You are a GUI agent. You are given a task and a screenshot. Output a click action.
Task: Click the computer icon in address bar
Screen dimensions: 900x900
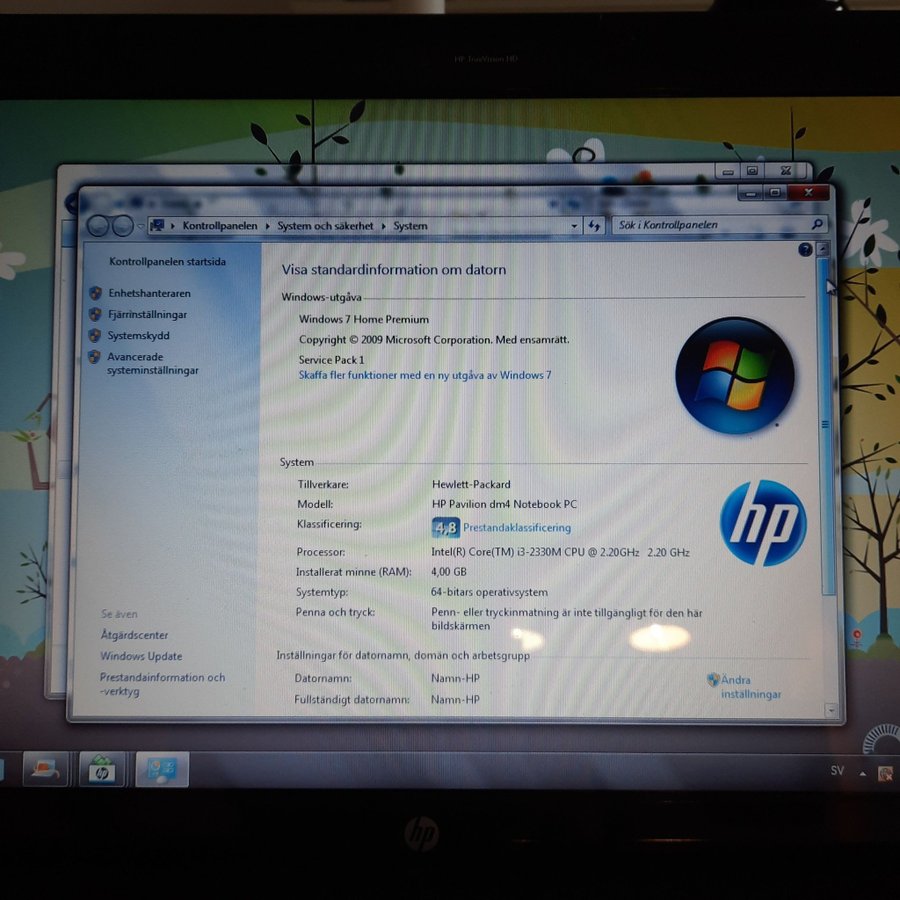[157, 226]
